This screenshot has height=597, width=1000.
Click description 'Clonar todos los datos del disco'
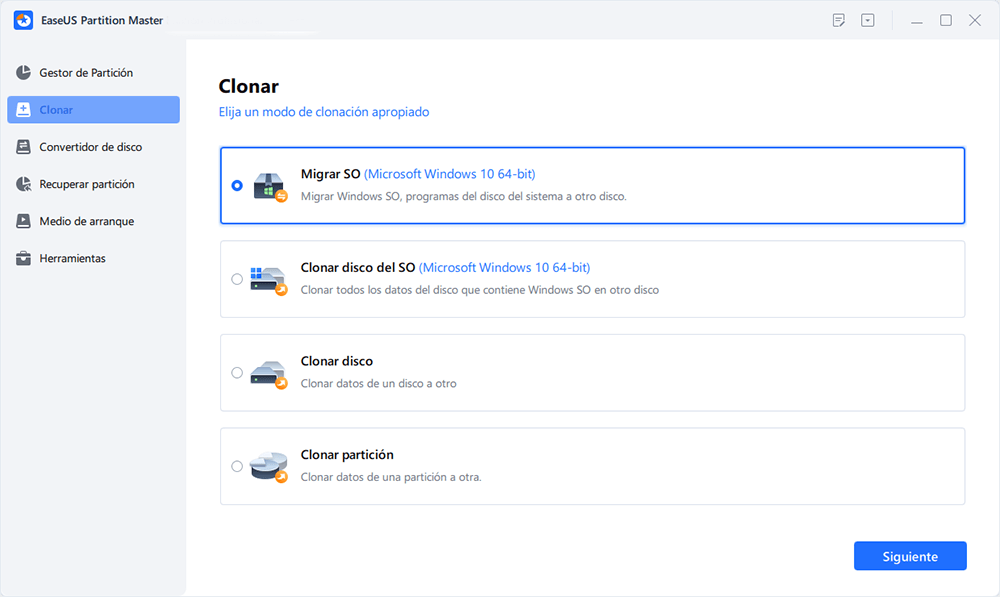click(480, 290)
